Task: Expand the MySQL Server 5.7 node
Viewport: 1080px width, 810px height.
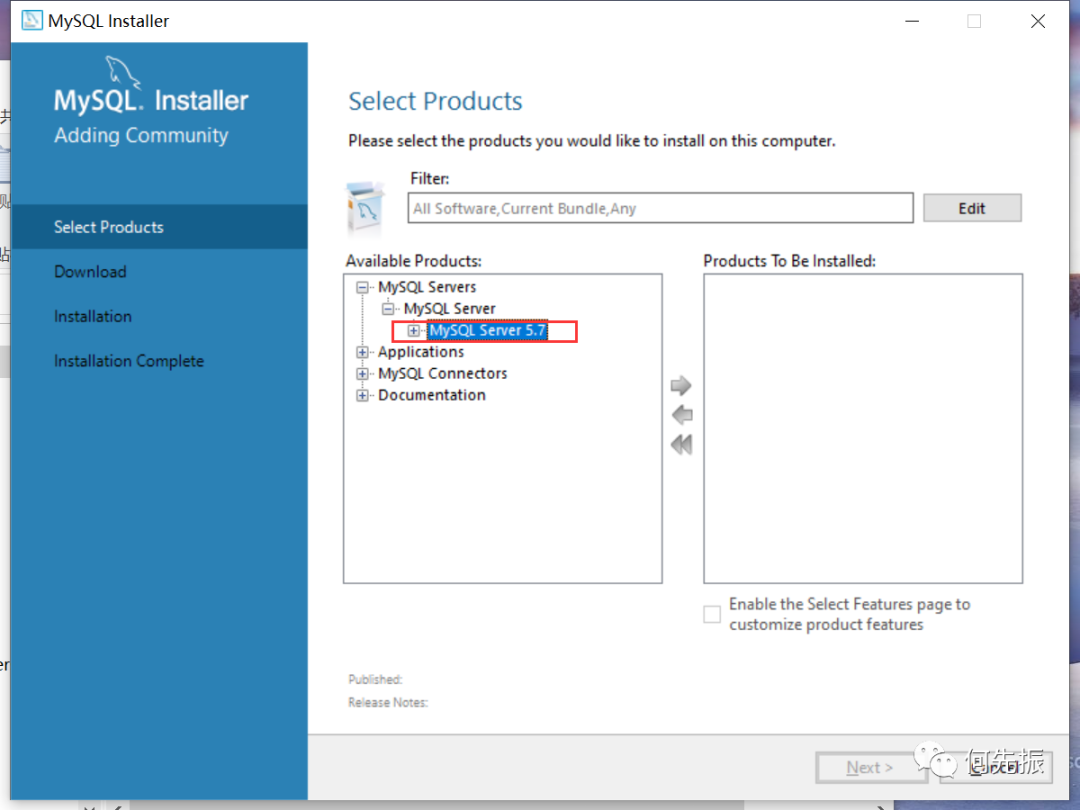Action: coord(413,331)
